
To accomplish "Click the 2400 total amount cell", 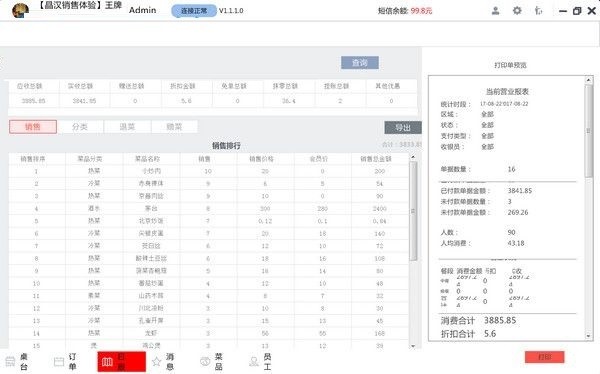I will click(380, 209).
